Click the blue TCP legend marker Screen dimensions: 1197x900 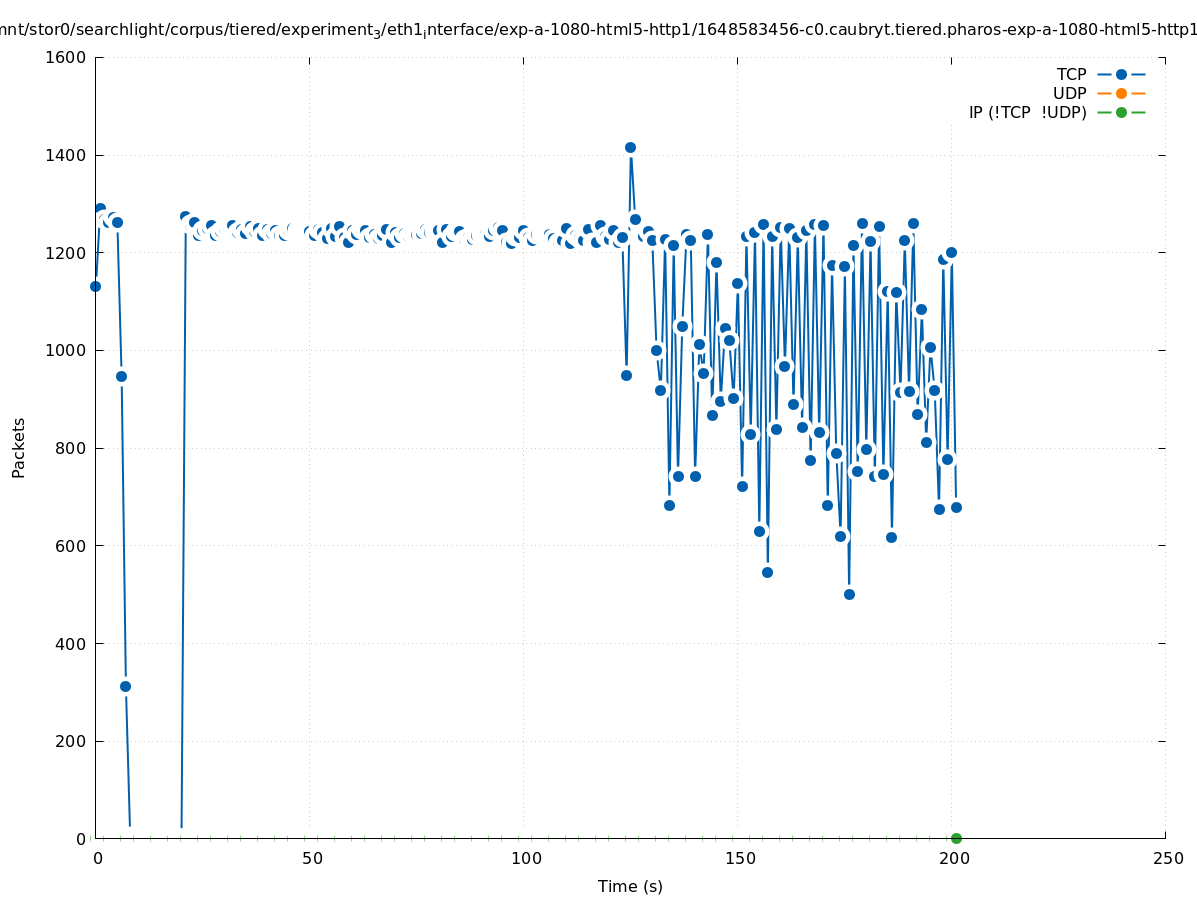point(1121,75)
